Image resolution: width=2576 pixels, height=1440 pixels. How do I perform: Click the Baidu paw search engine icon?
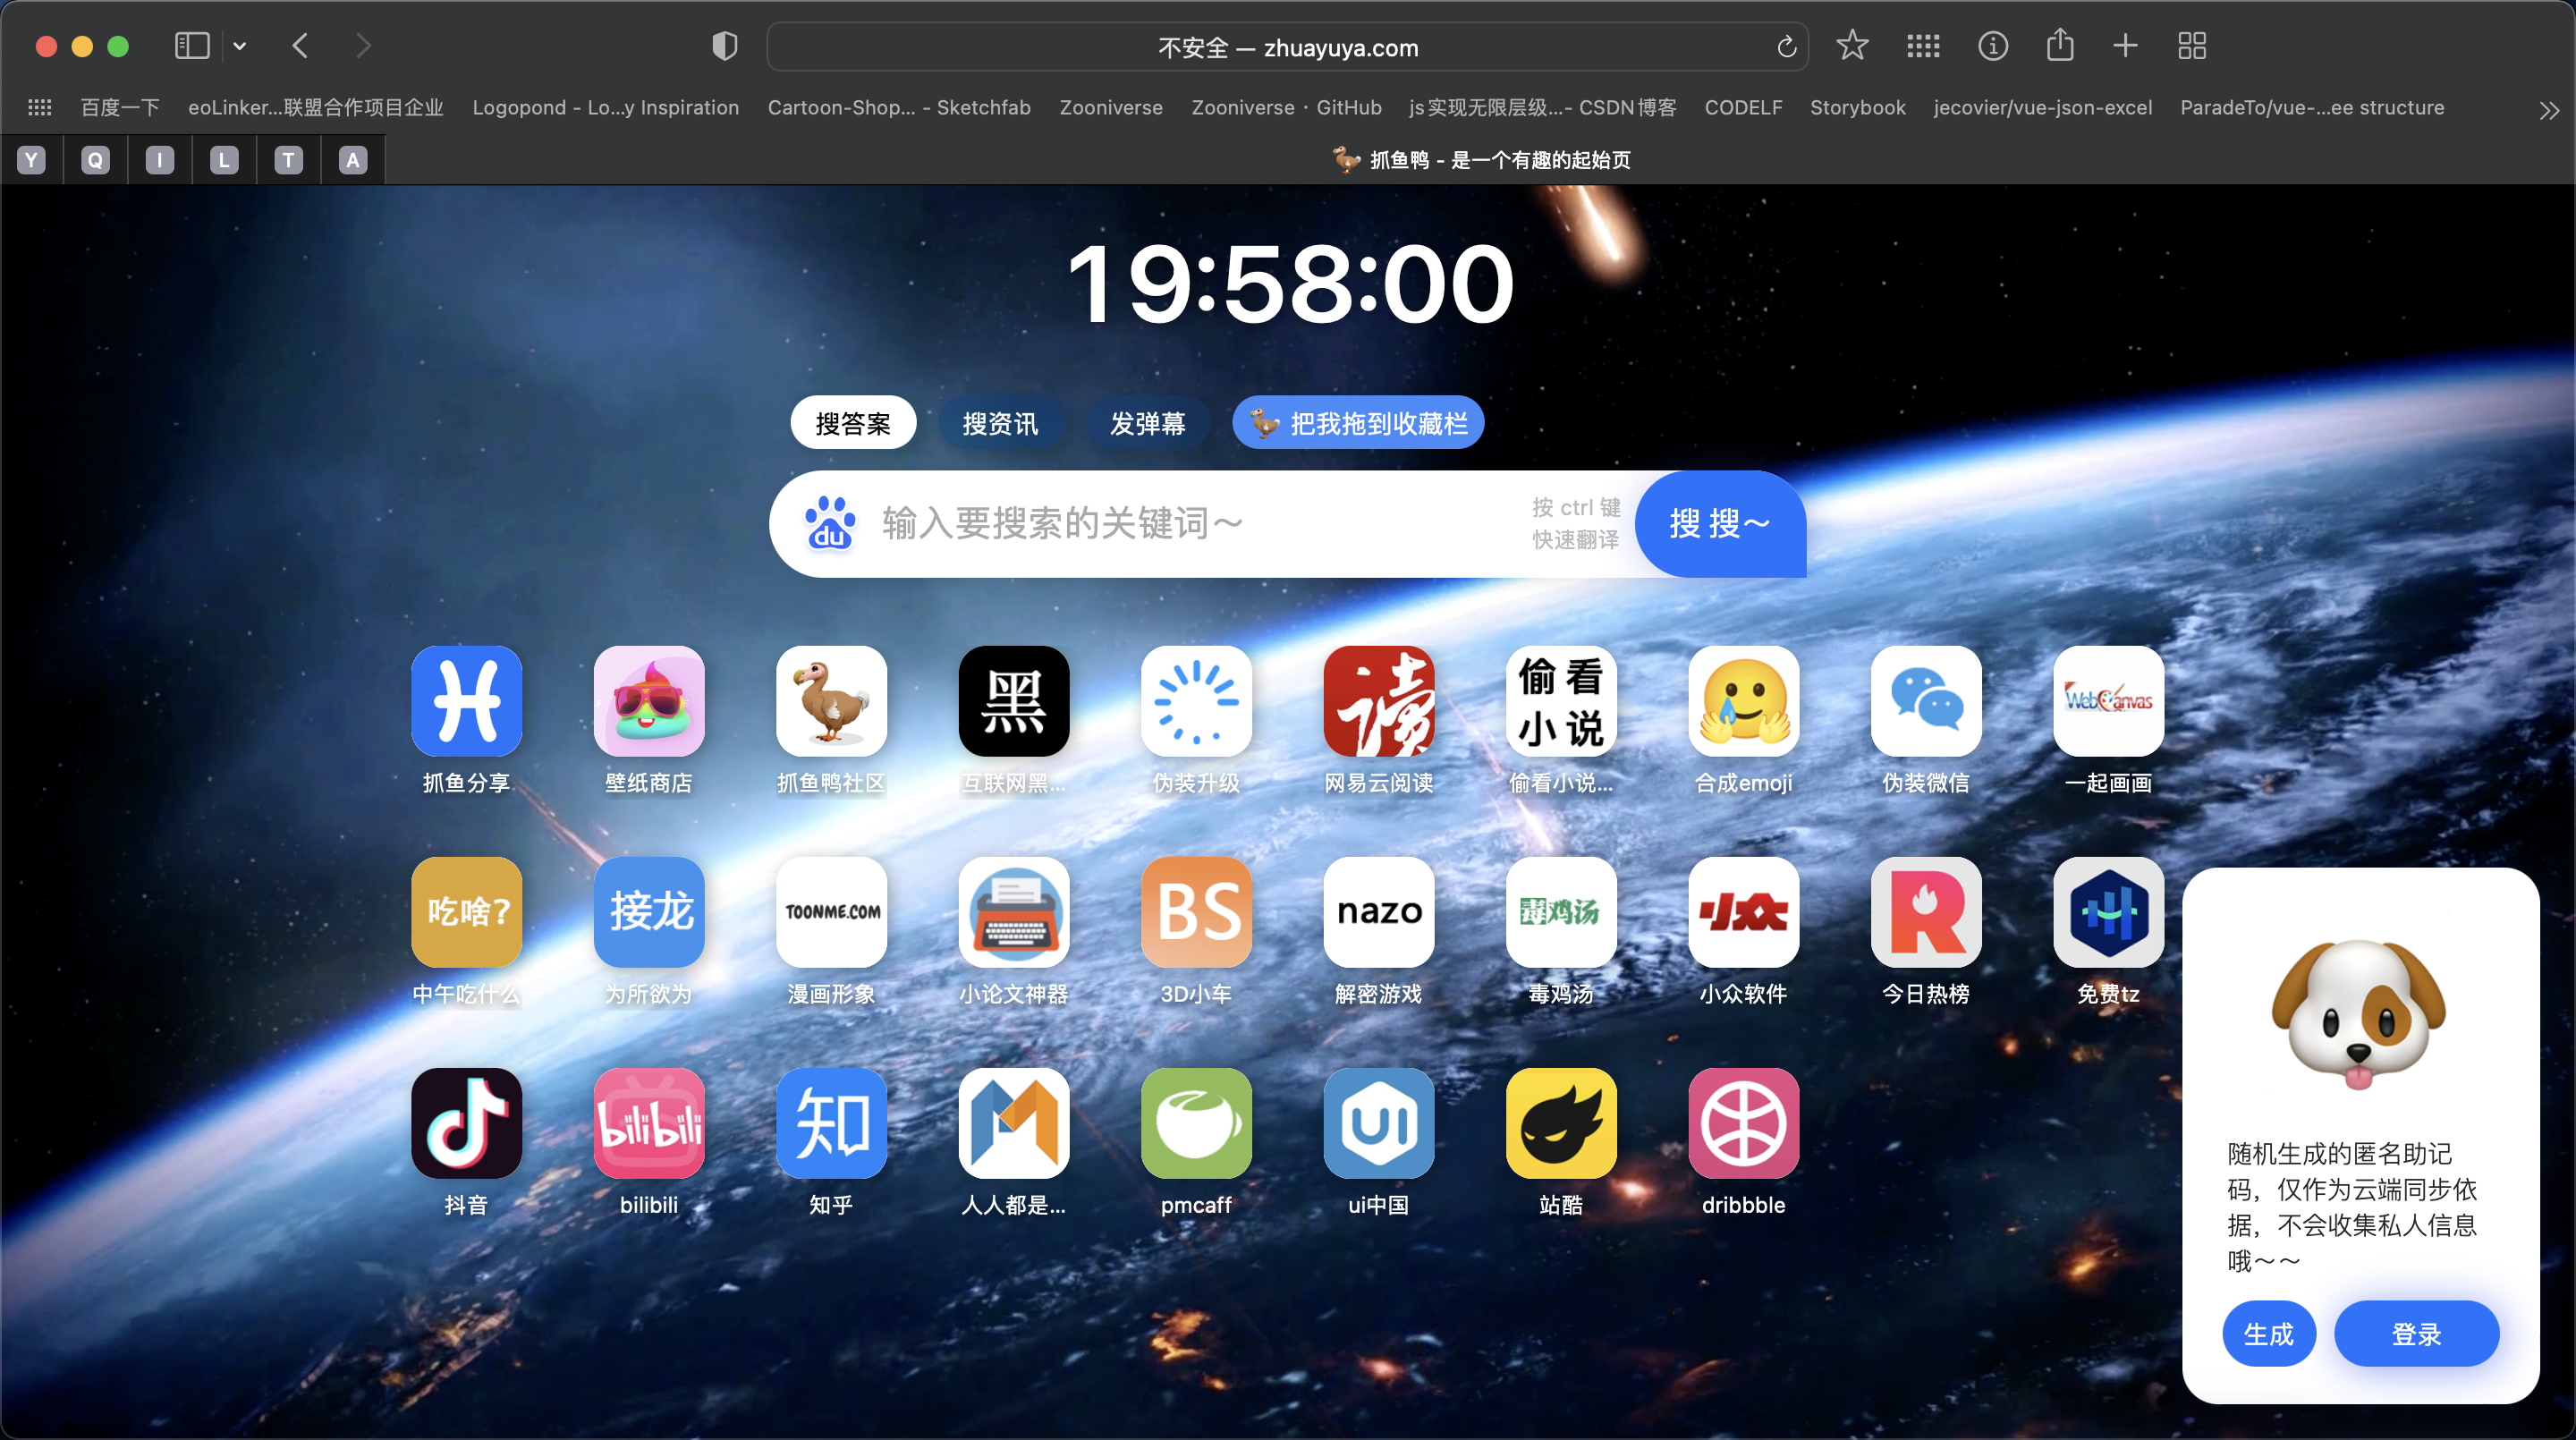pyautogui.click(x=830, y=523)
